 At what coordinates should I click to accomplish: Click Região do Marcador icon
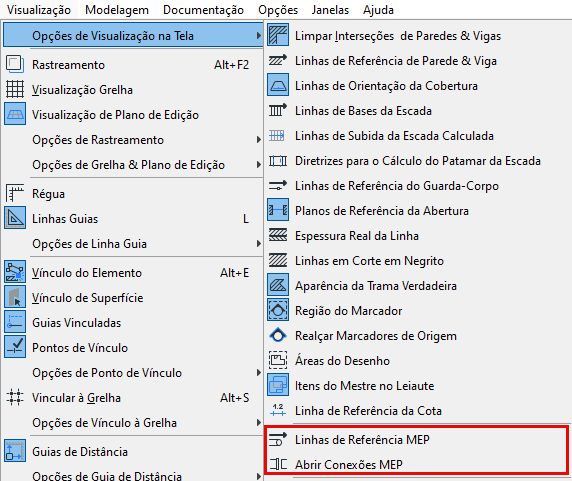click(278, 310)
